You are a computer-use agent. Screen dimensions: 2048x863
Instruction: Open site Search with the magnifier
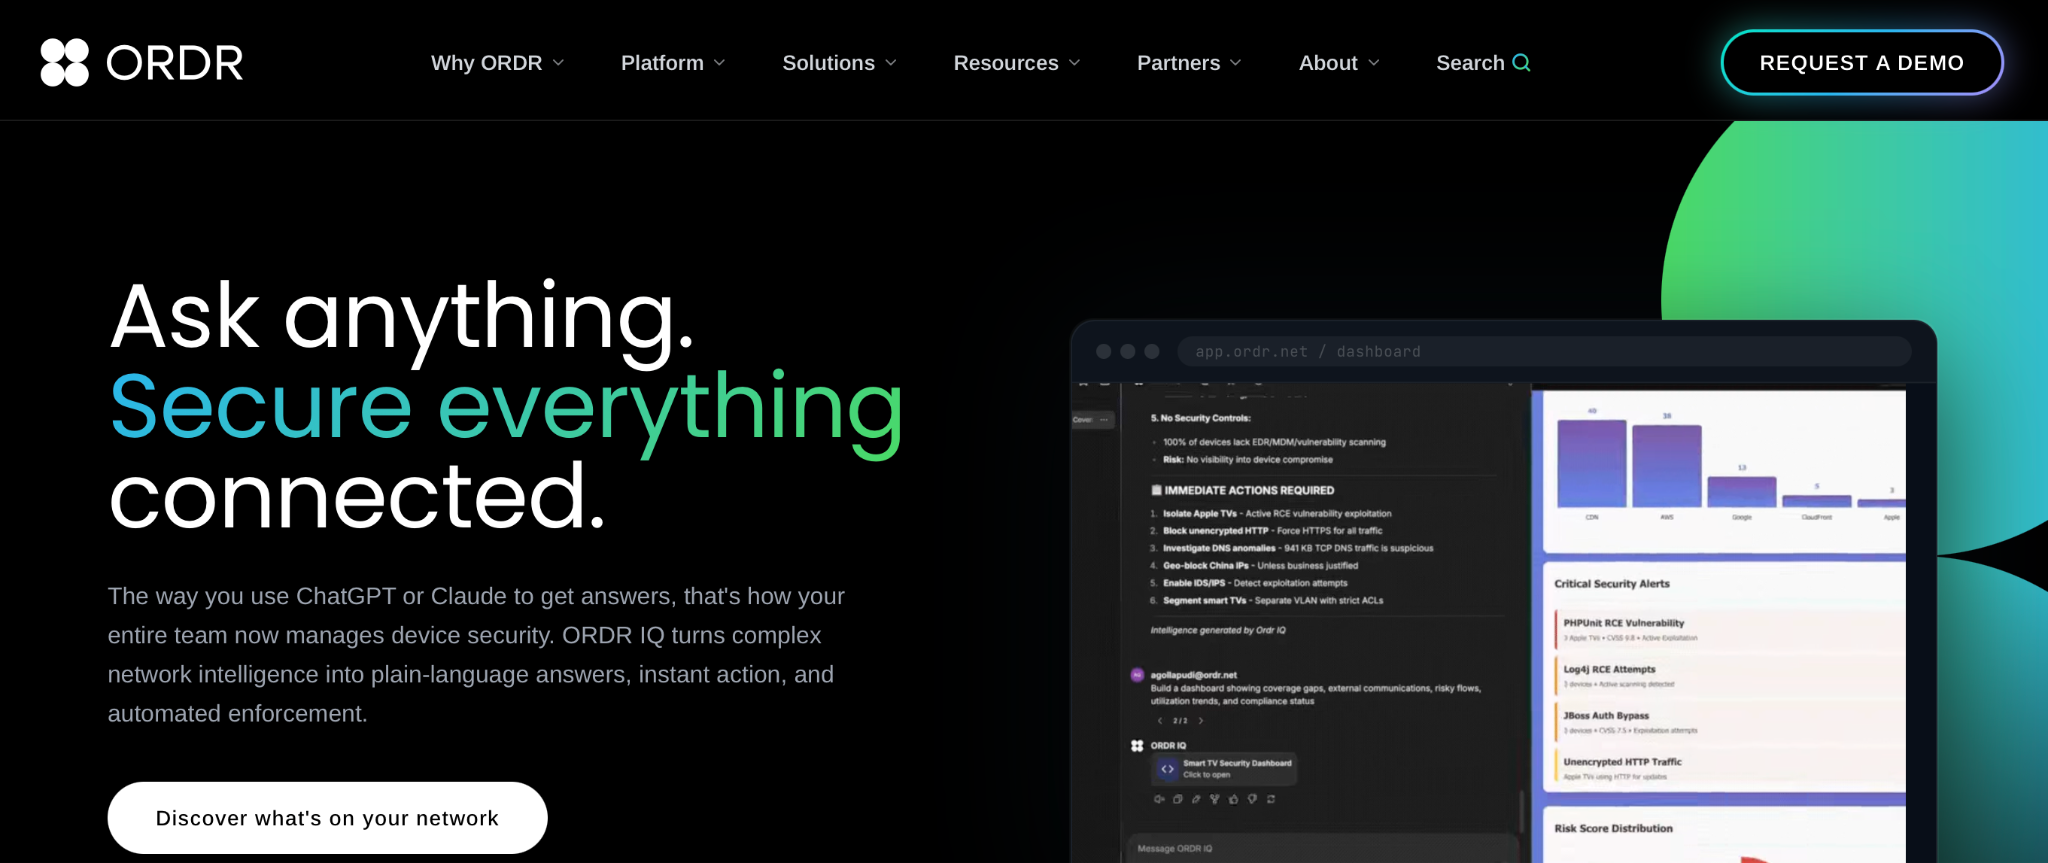[1483, 63]
